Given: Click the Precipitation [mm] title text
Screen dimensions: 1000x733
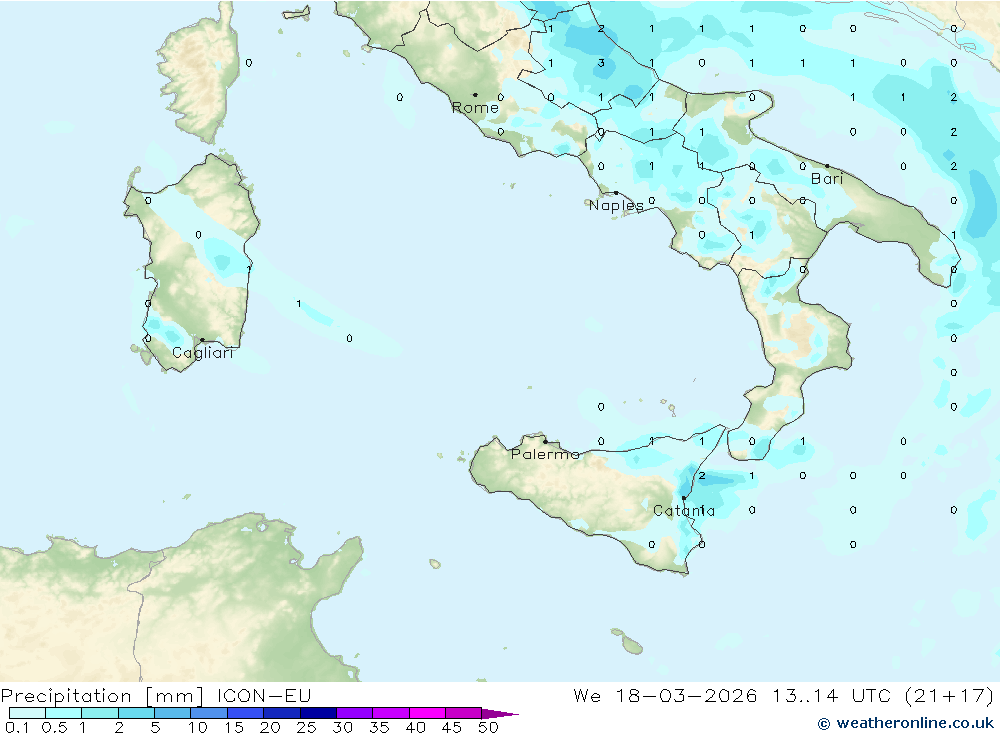Looking at the screenshot, I should [102, 696].
